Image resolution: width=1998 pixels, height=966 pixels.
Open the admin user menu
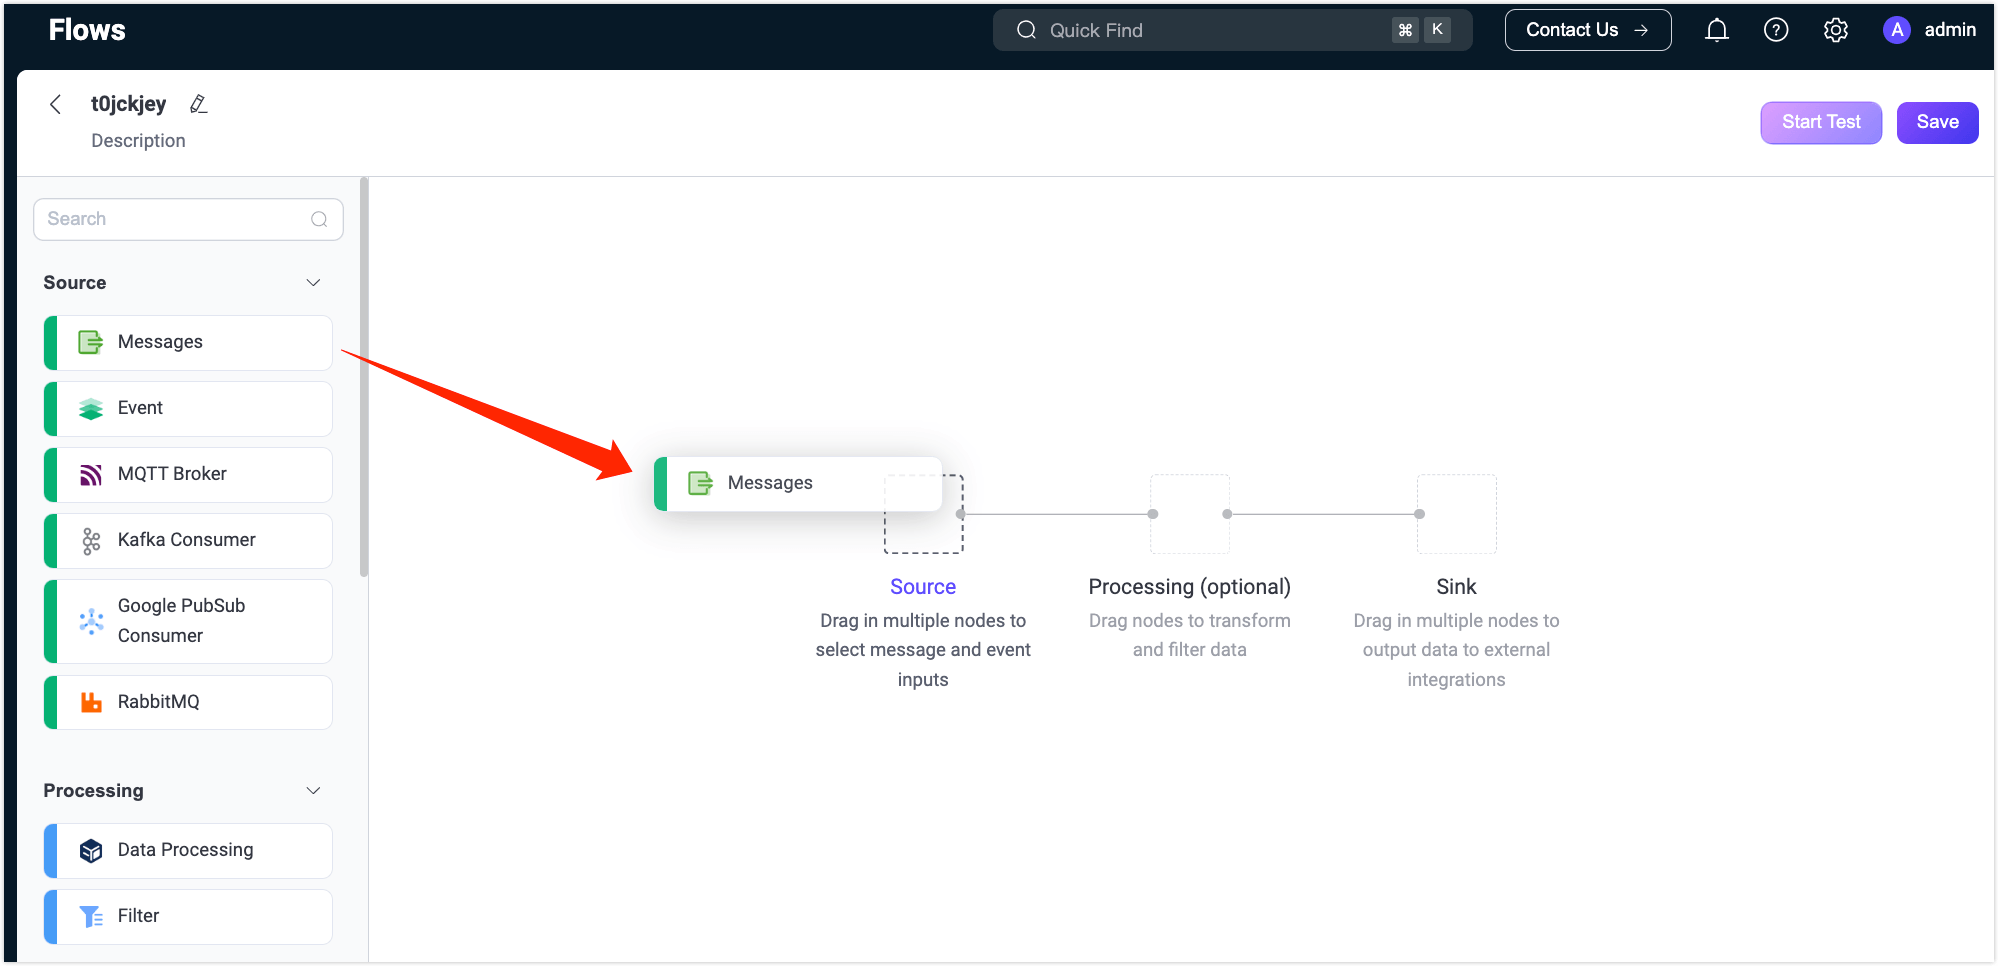pyautogui.click(x=1929, y=30)
